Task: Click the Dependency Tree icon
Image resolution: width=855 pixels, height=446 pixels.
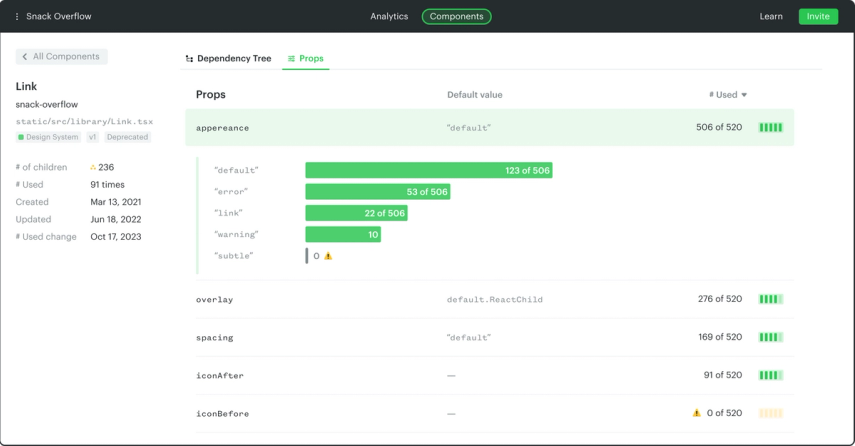Action: [189, 58]
